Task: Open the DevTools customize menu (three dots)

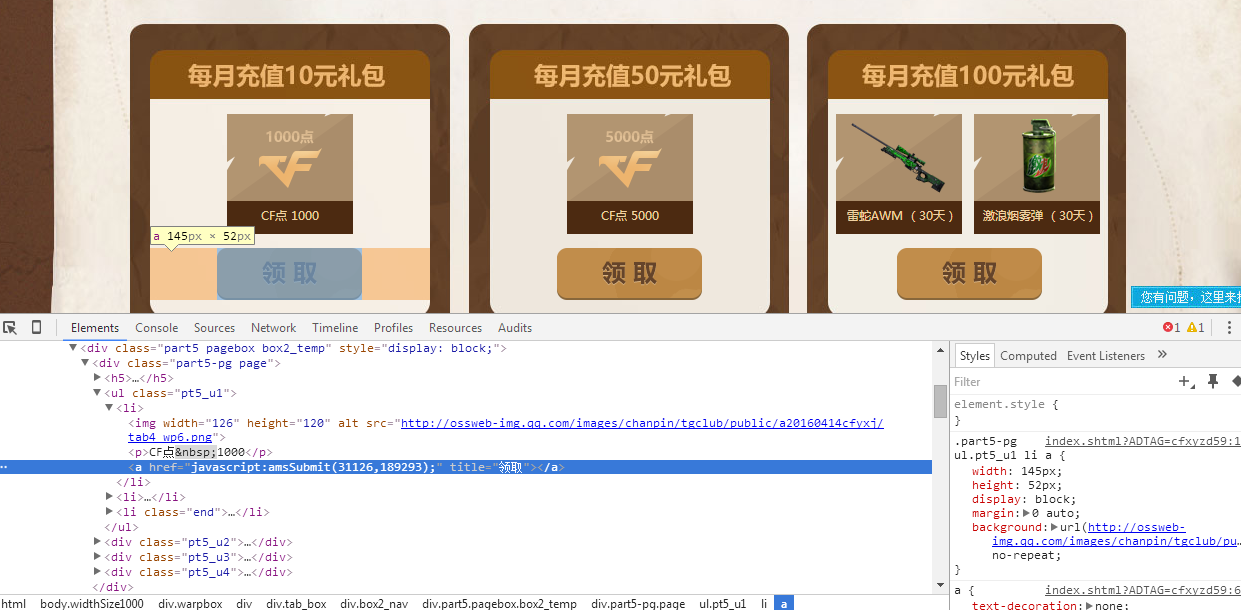Action: click(1229, 328)
